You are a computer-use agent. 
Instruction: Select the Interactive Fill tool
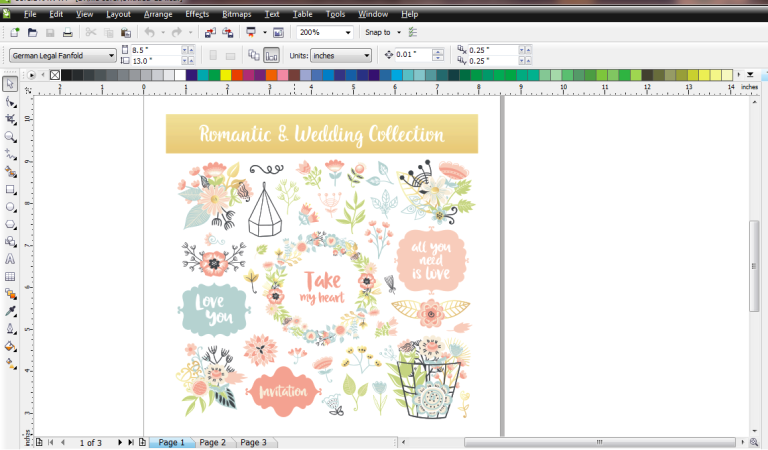point(10,364)
